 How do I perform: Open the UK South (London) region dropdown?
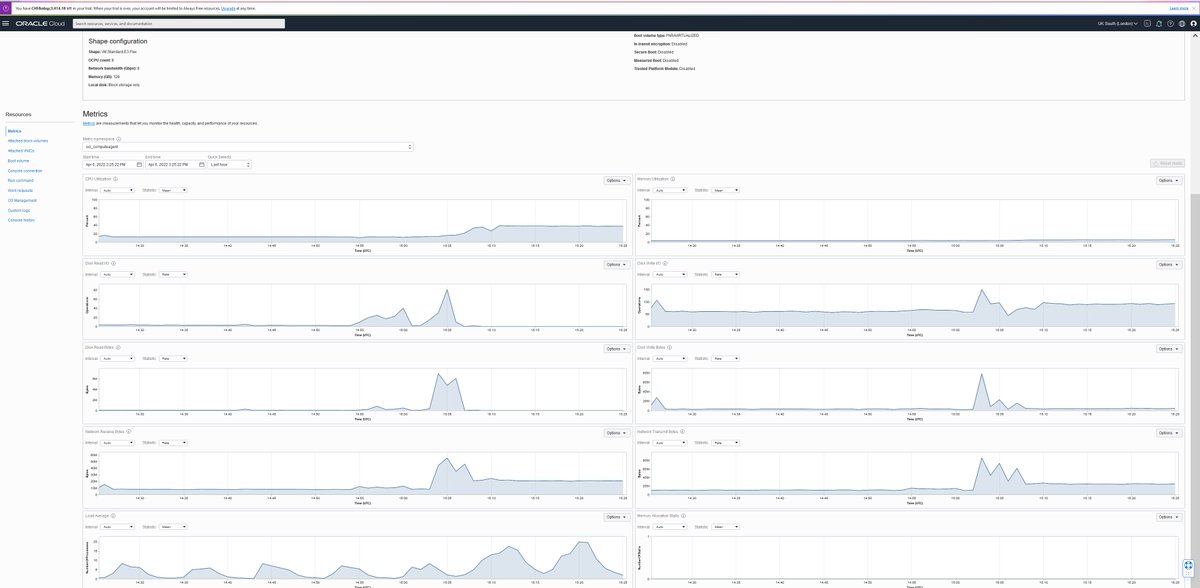(1117, 23)
